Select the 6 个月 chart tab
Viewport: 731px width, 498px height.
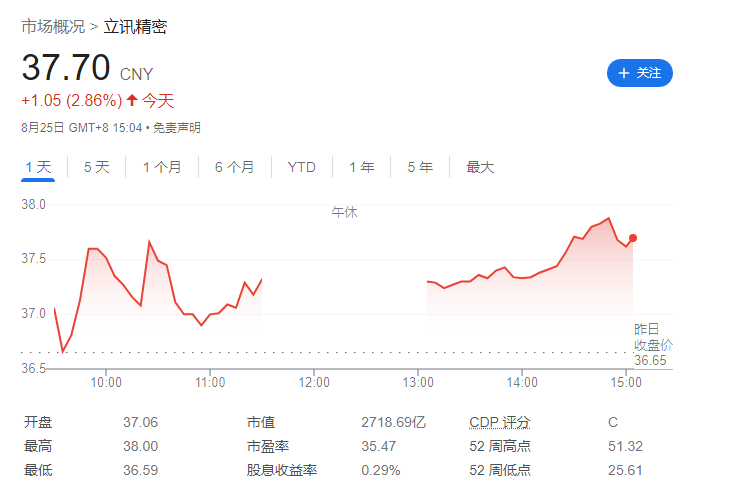(x=234, y=167)
